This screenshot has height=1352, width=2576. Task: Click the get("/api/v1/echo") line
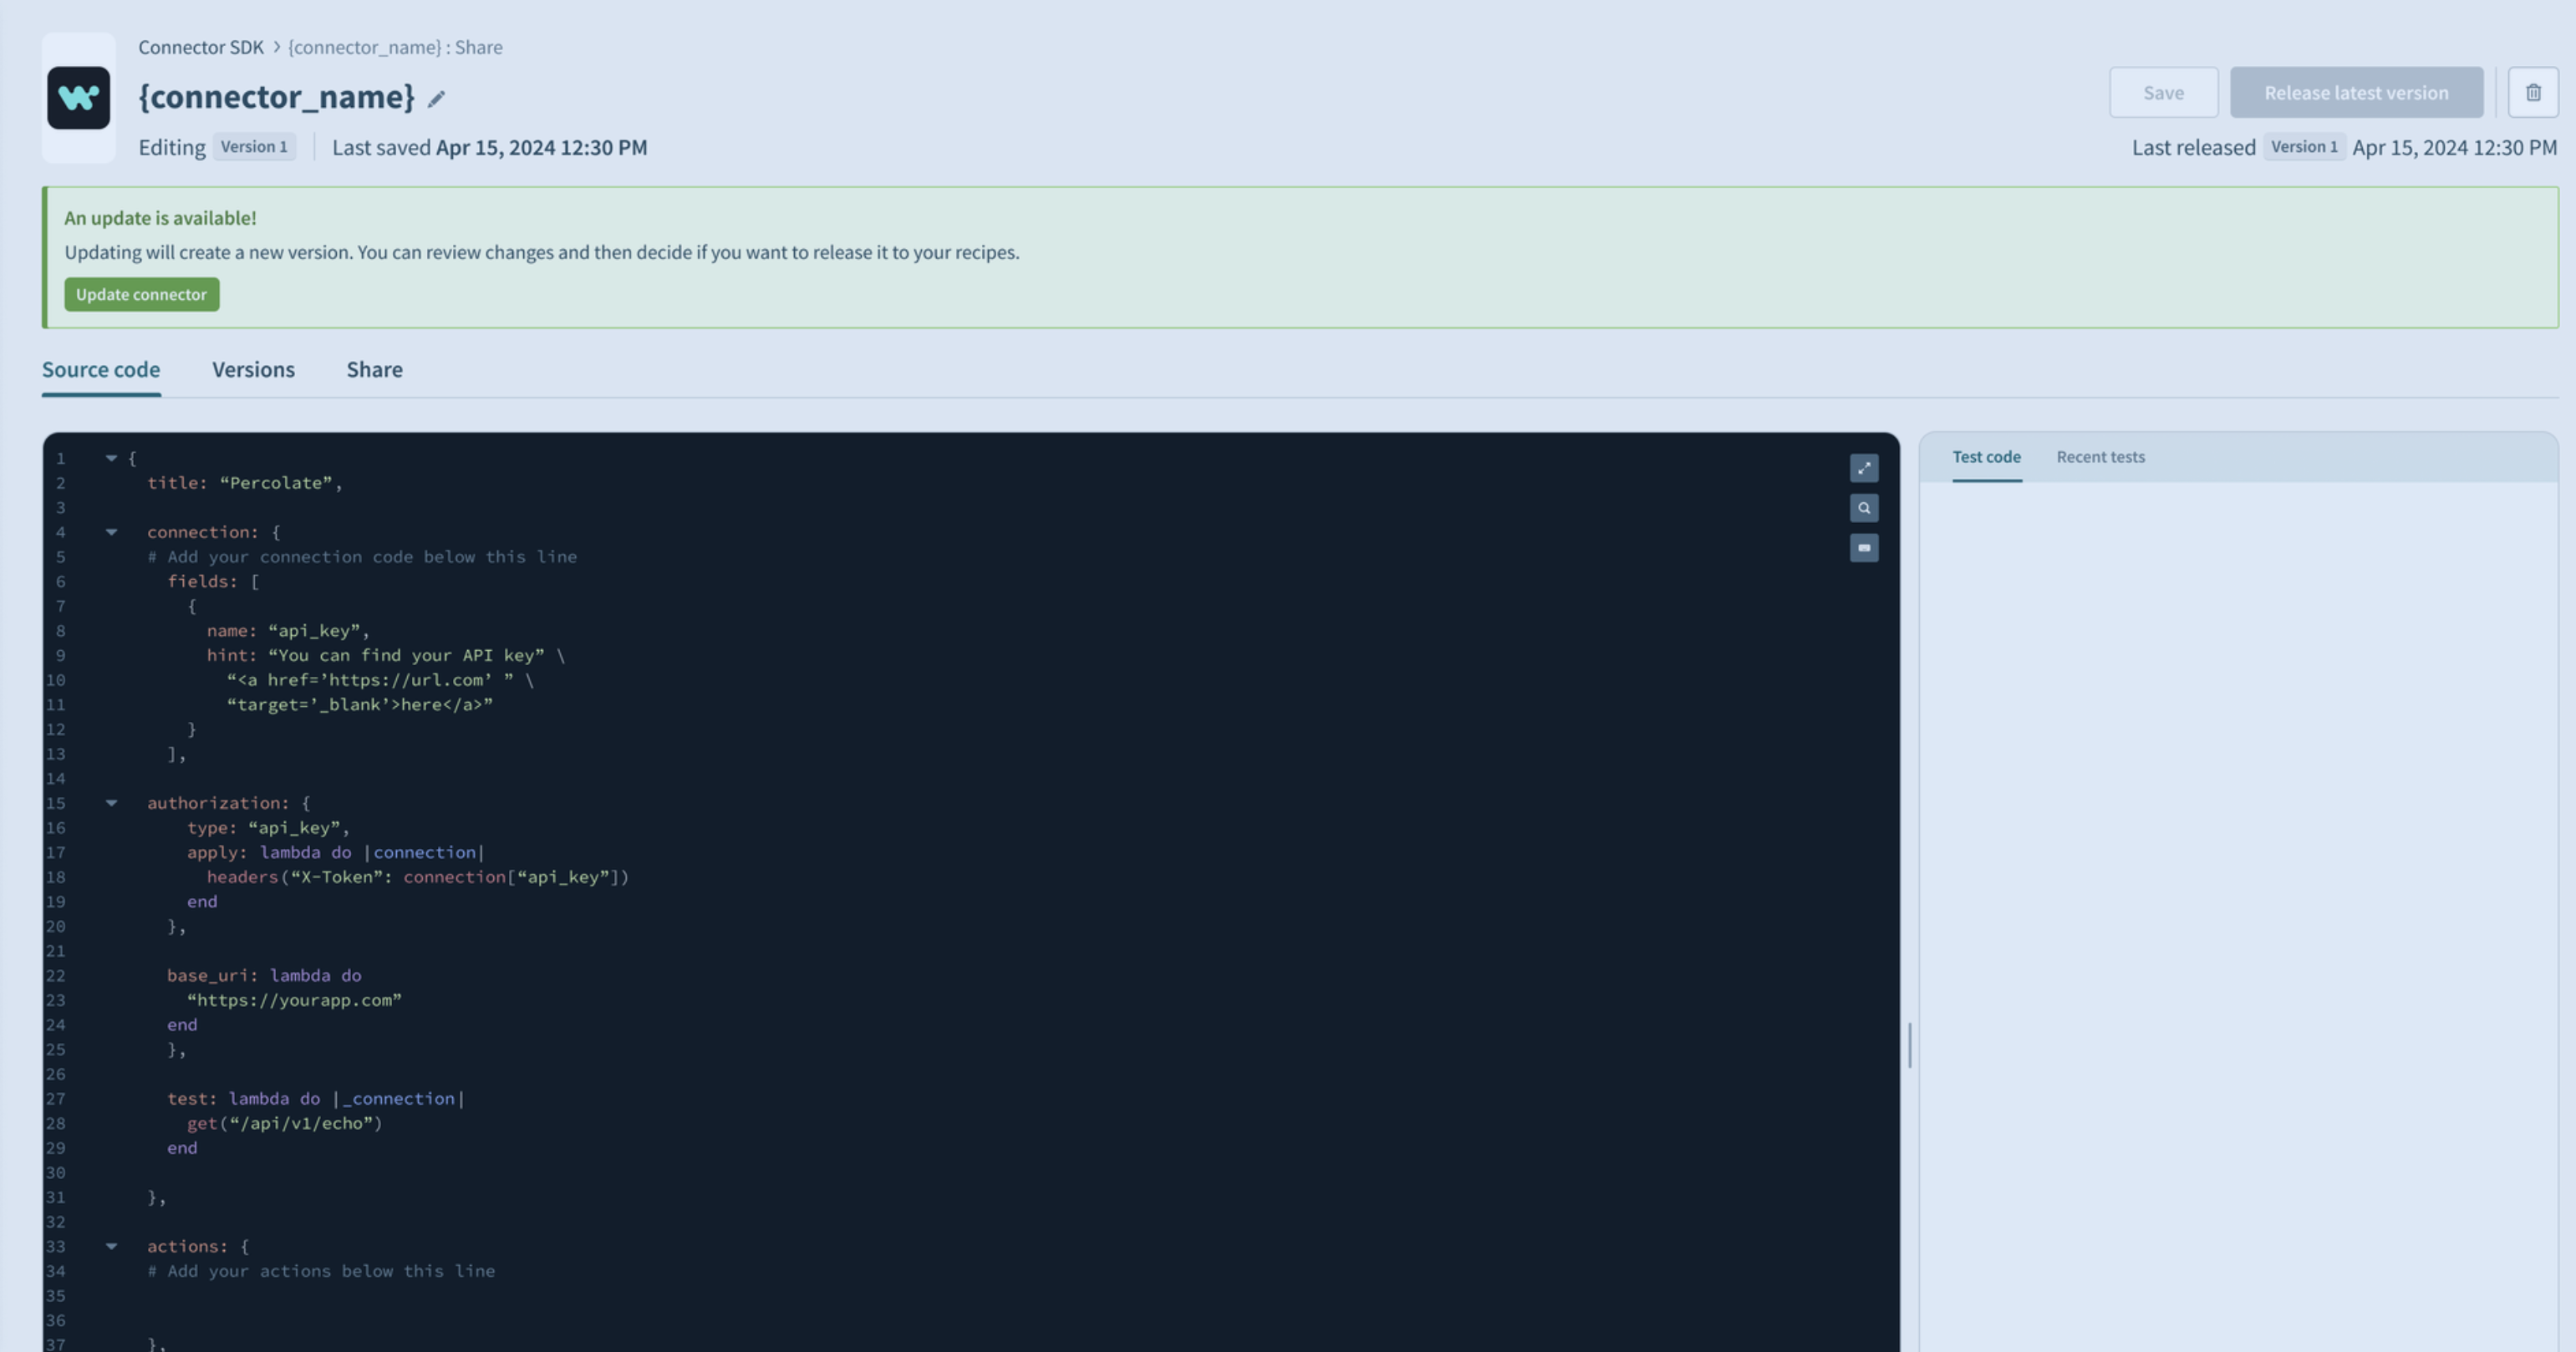click(285, 1123)
